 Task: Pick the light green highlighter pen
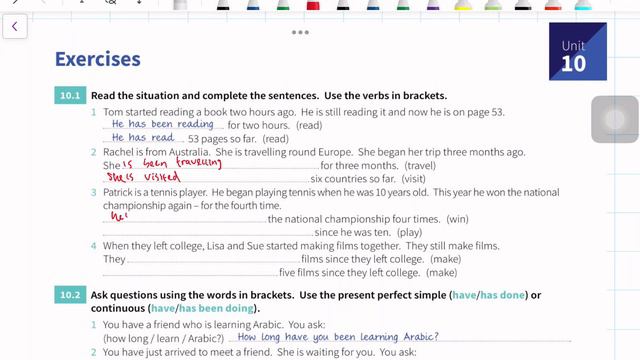click(493, 5)
